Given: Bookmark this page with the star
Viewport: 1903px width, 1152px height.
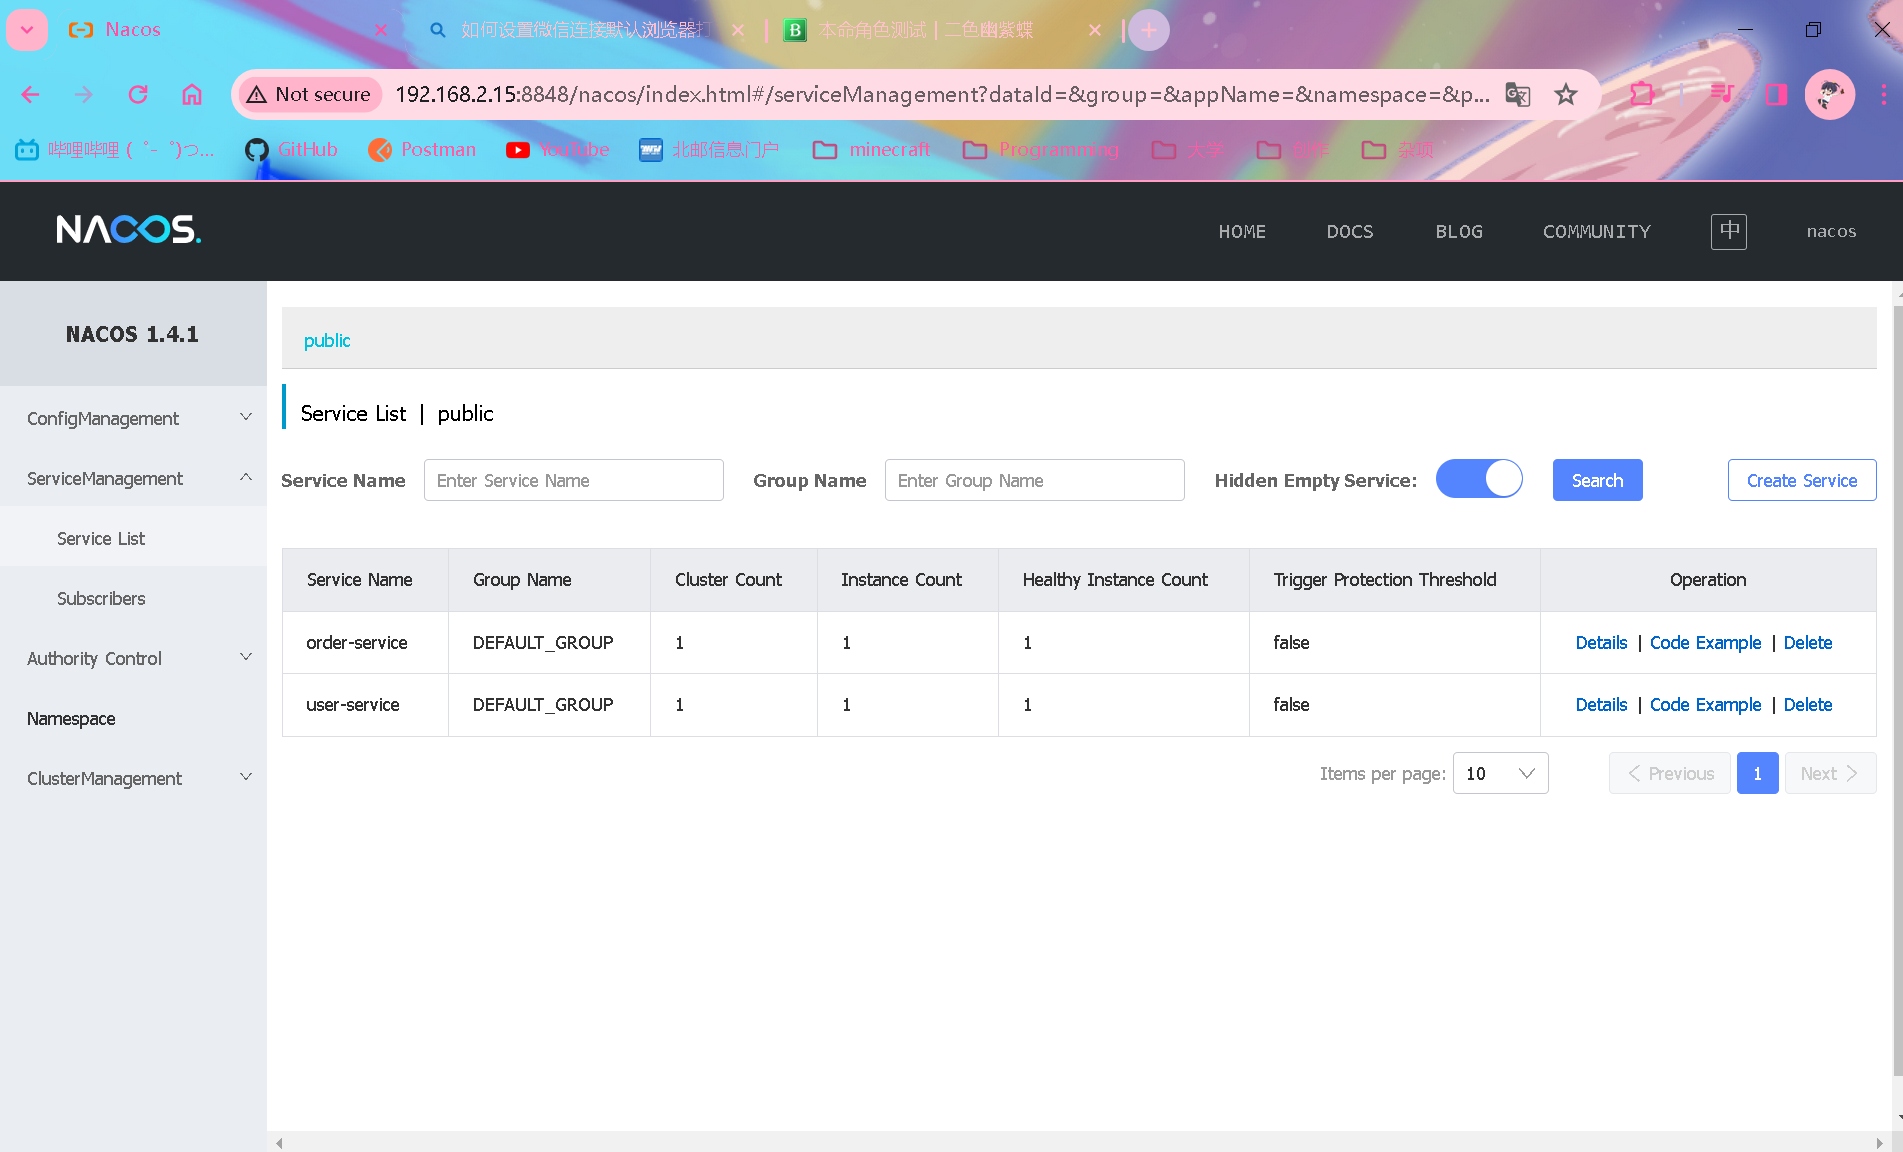Looking at the screenshot, I should 1566,95.
